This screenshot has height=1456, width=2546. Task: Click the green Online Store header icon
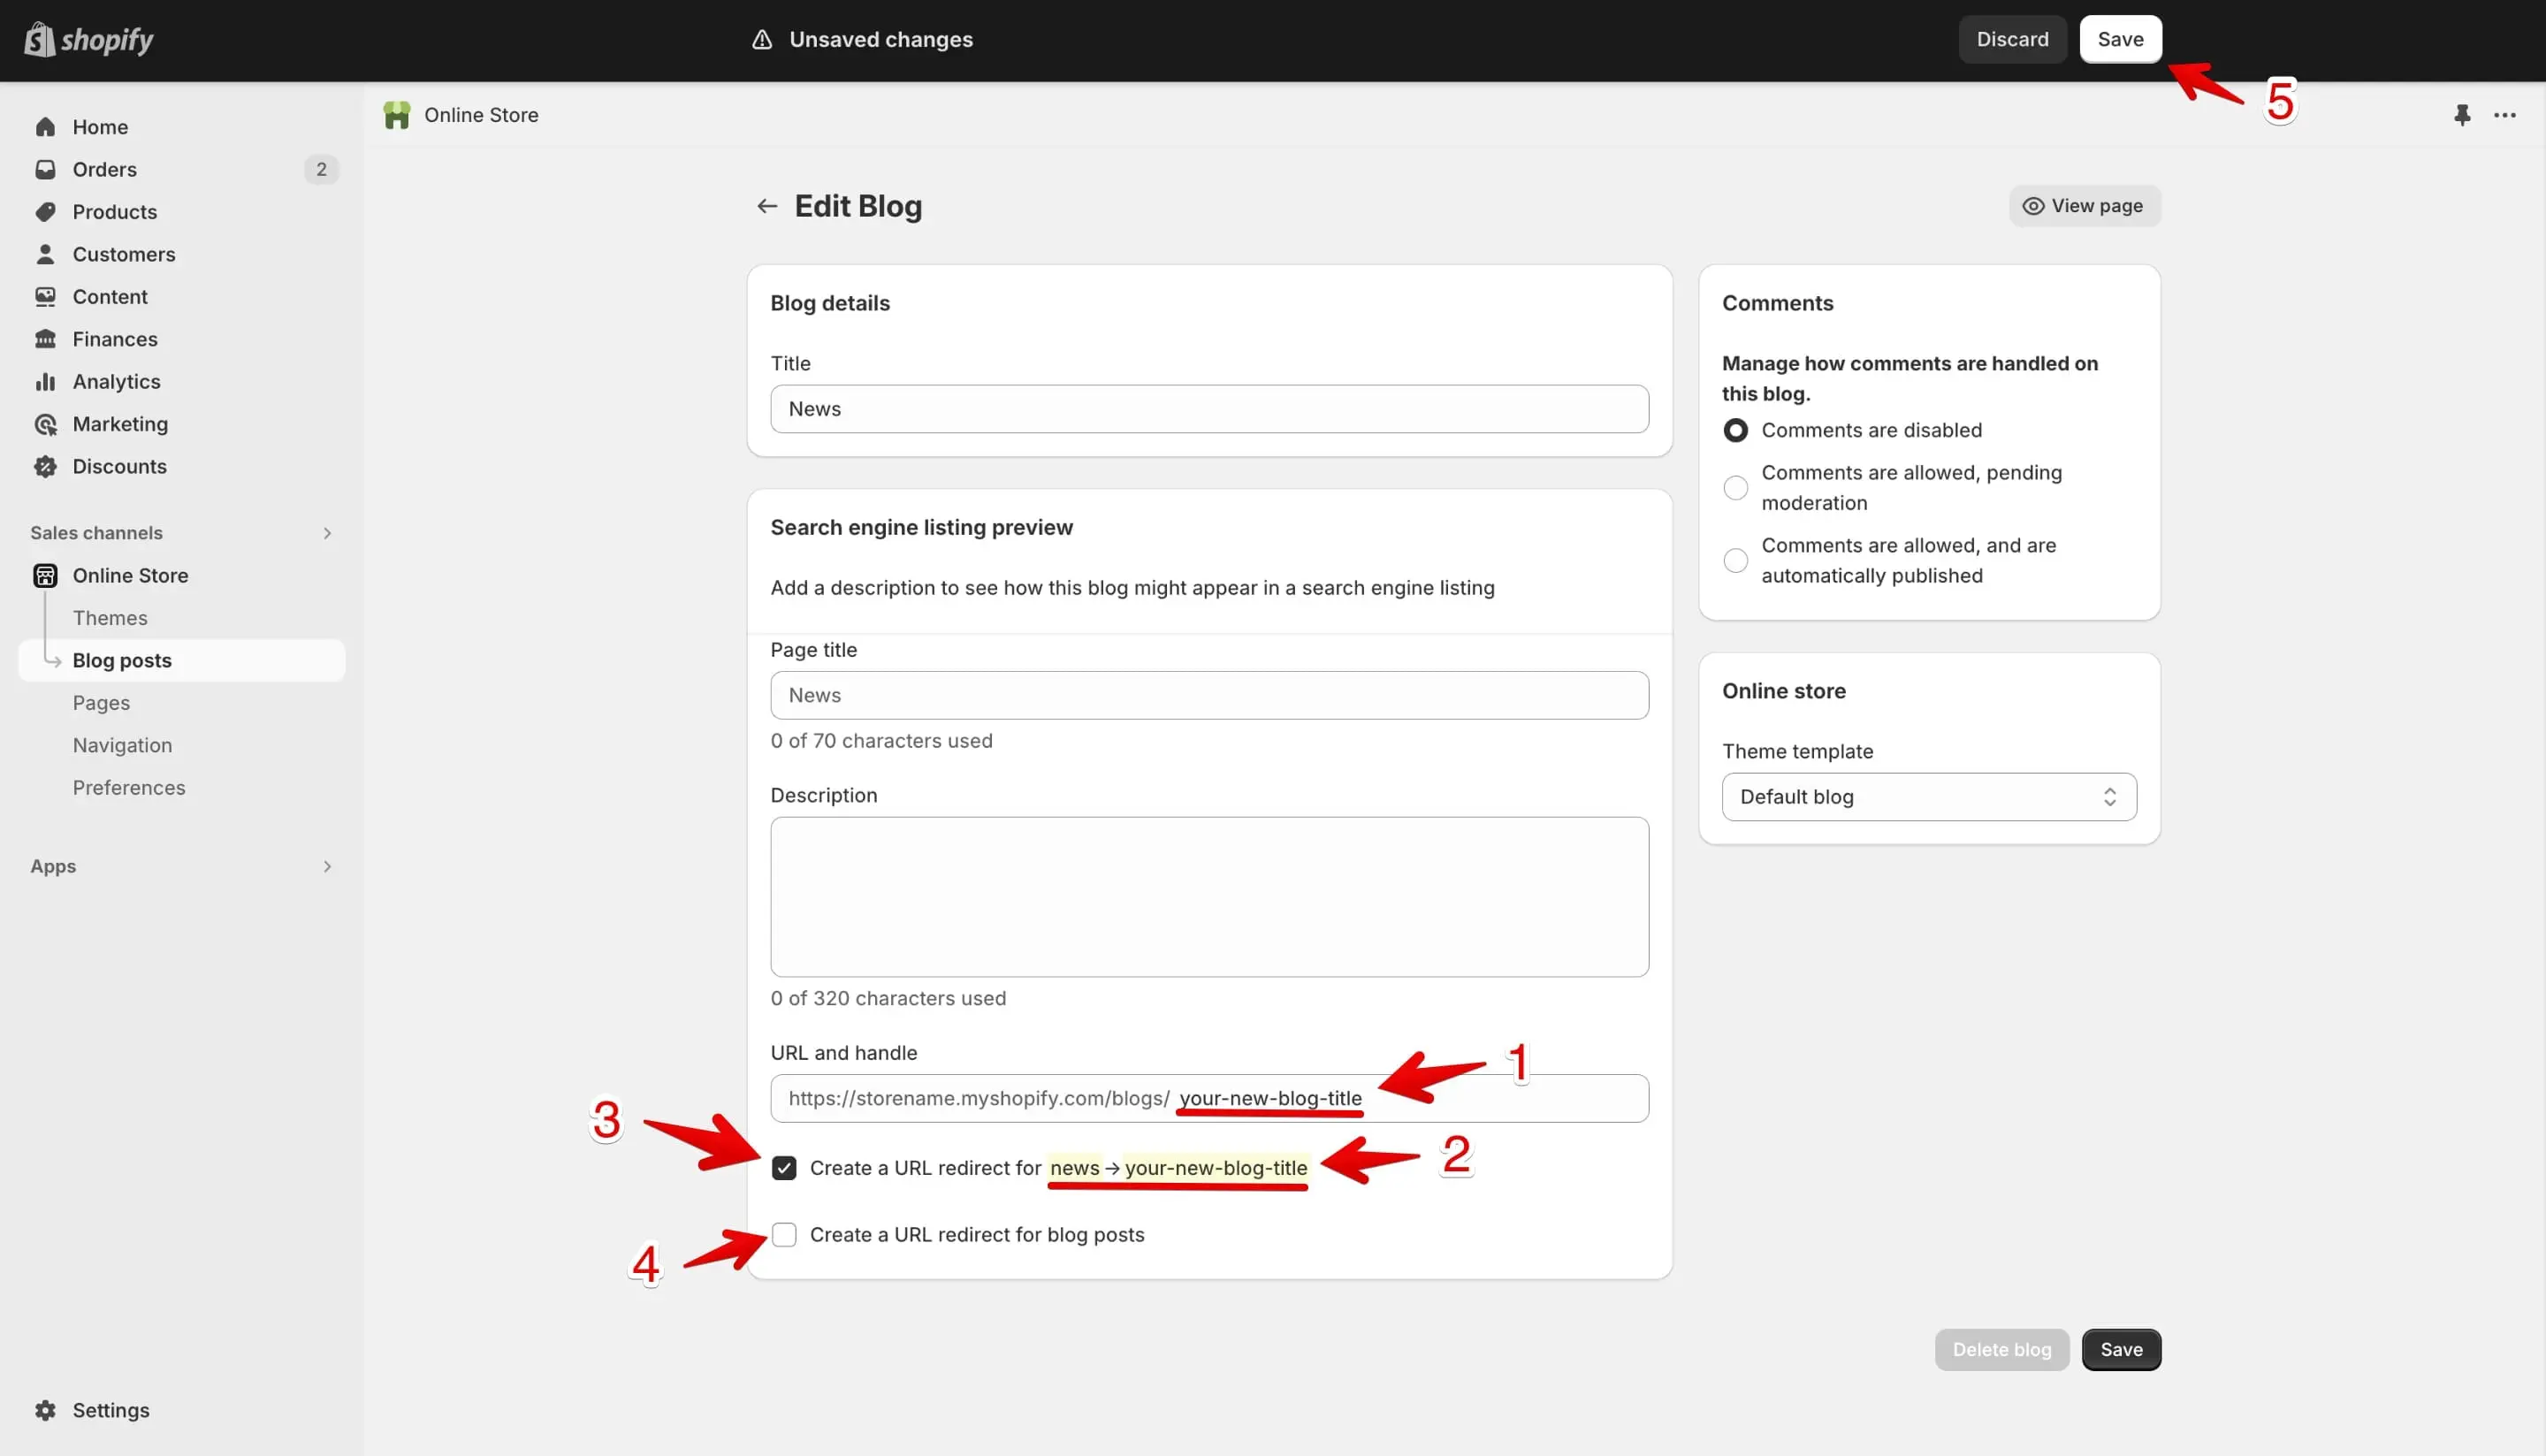pos(397,115)
